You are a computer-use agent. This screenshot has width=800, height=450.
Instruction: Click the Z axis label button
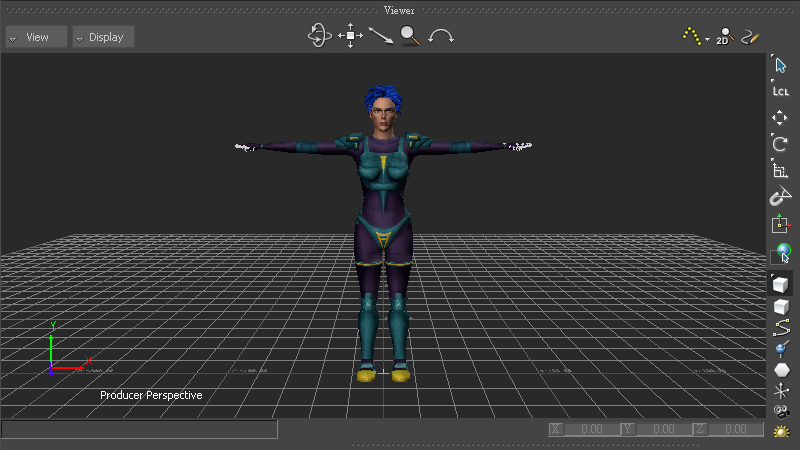(x=701, y=429)
